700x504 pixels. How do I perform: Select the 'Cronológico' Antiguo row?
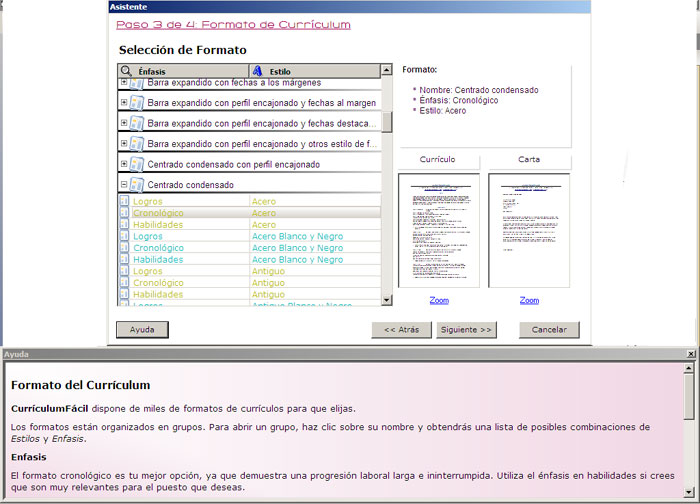point(250,282)
